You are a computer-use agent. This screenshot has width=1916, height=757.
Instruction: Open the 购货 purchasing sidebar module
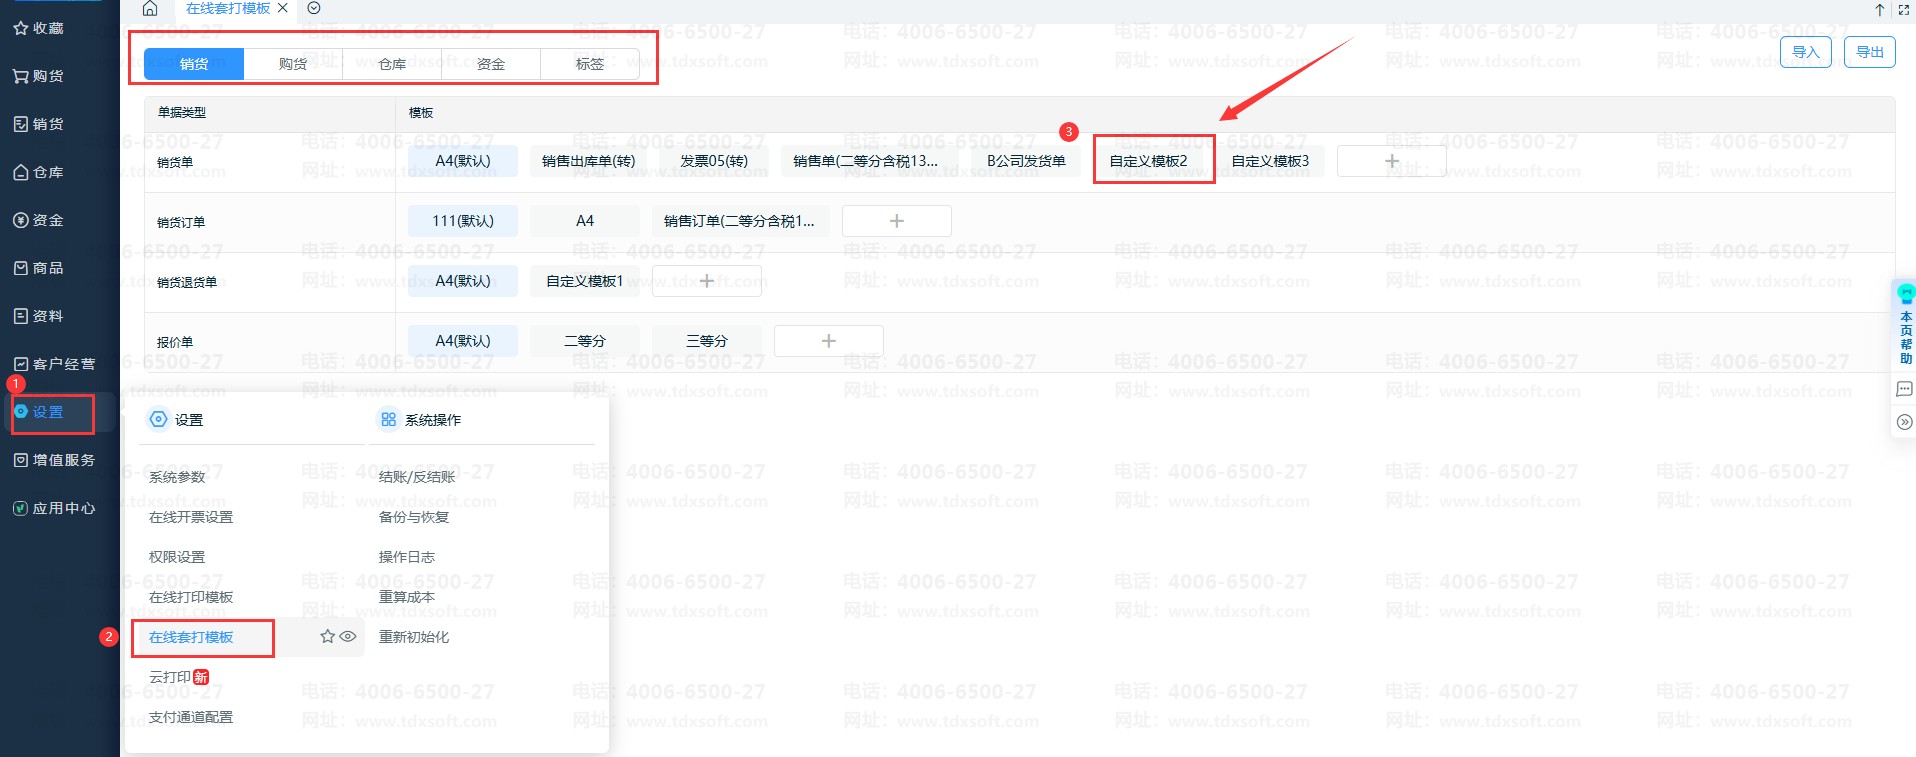(x=39, y=76)
